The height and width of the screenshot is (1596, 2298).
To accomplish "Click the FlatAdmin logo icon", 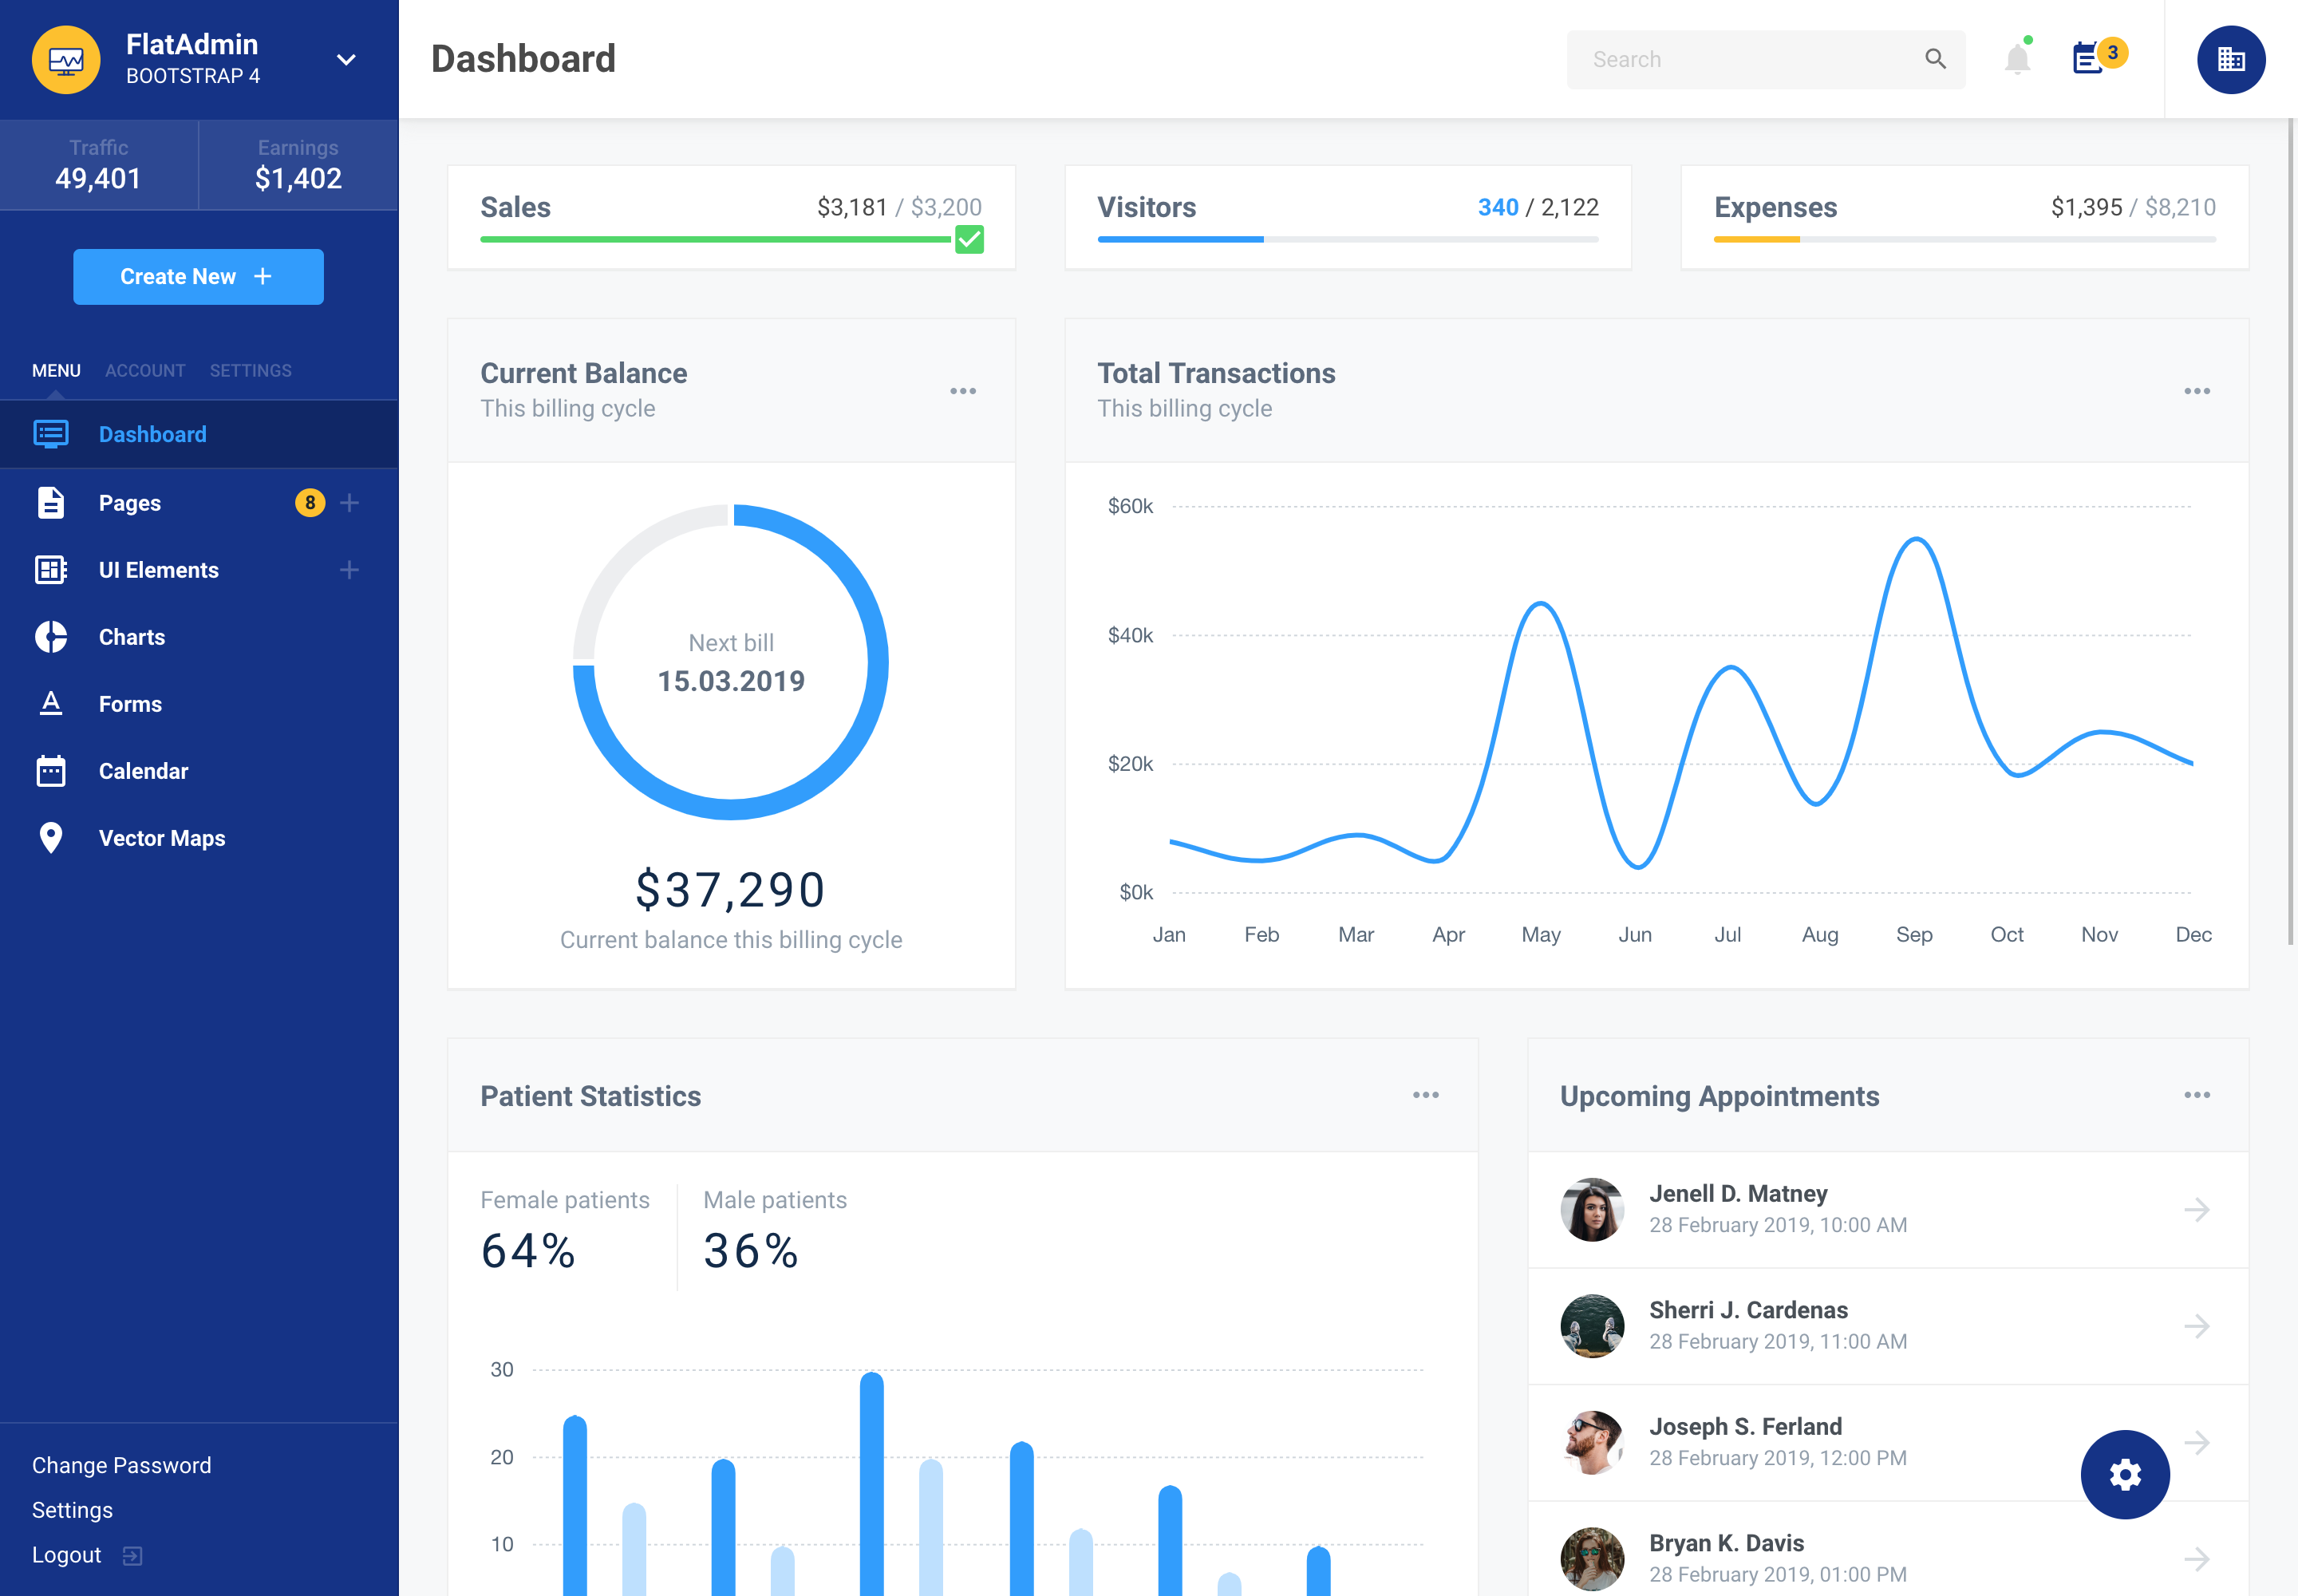I will click(66, 60).
